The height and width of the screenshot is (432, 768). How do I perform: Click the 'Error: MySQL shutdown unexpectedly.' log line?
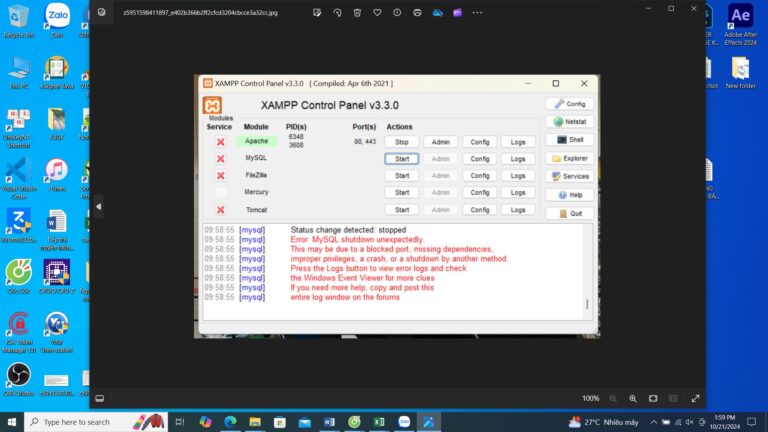(x=357, y=240)
